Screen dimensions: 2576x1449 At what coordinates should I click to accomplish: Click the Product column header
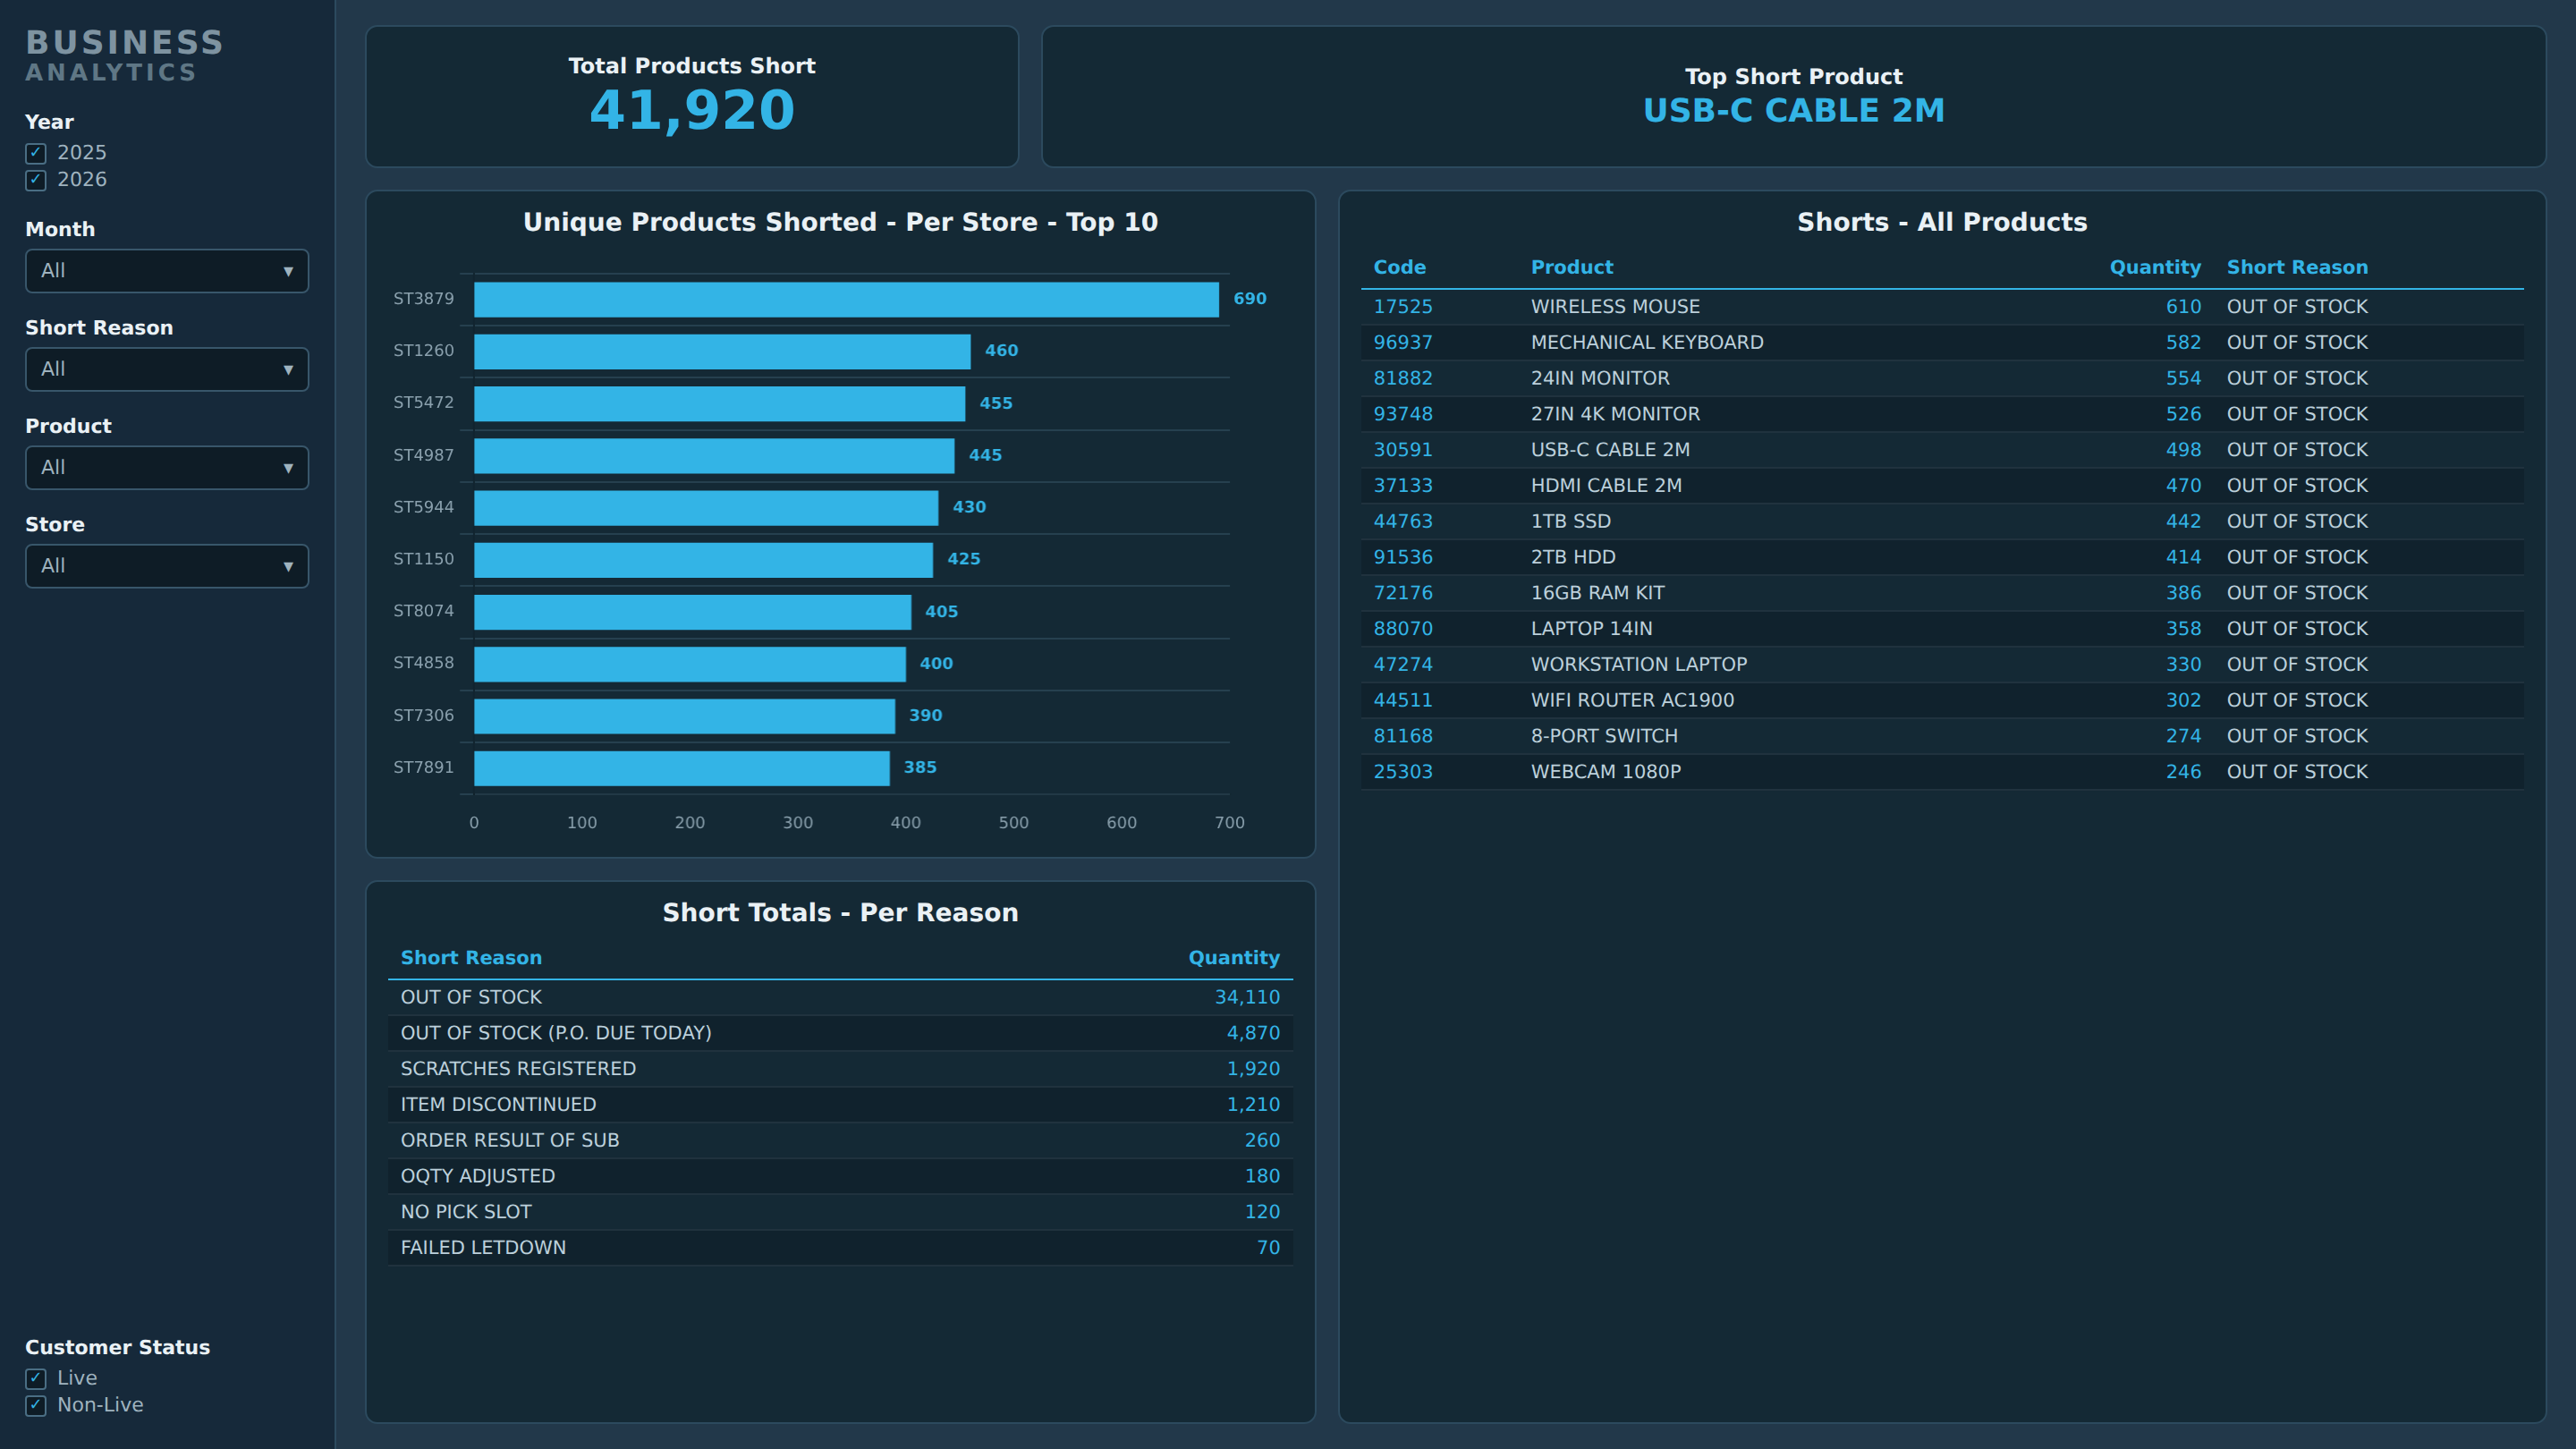point(1571,267)
